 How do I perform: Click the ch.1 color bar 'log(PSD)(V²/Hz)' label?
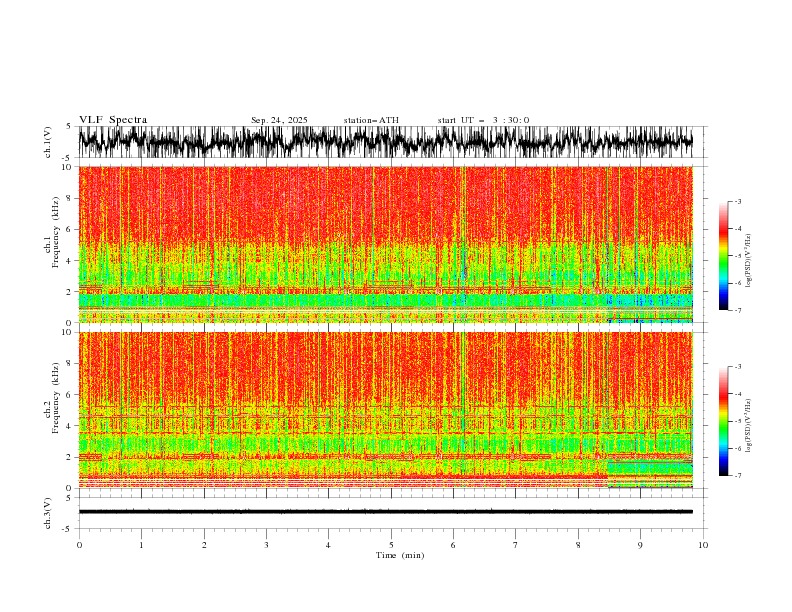(749, 261)
